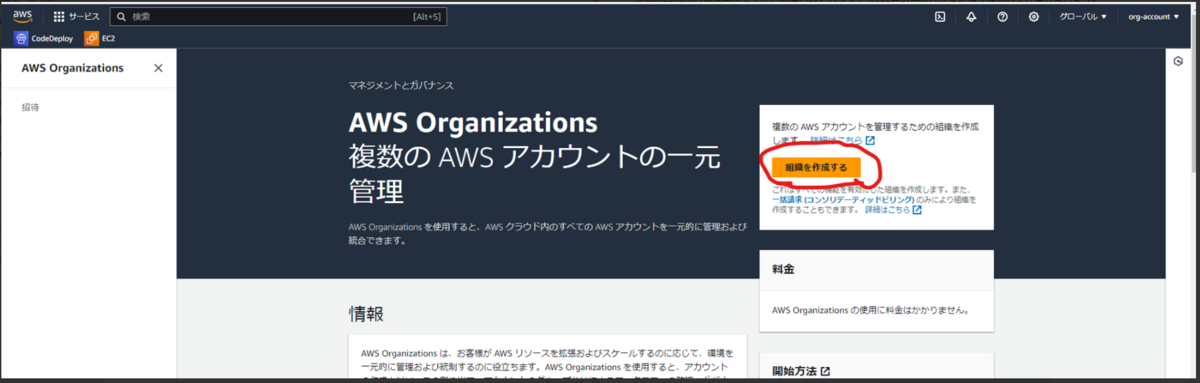The height and width of the screenshot is (383, 1200).
Task: Open the info panel icon at right edge
Action: pyautogui.click(x=1178, y=62)
